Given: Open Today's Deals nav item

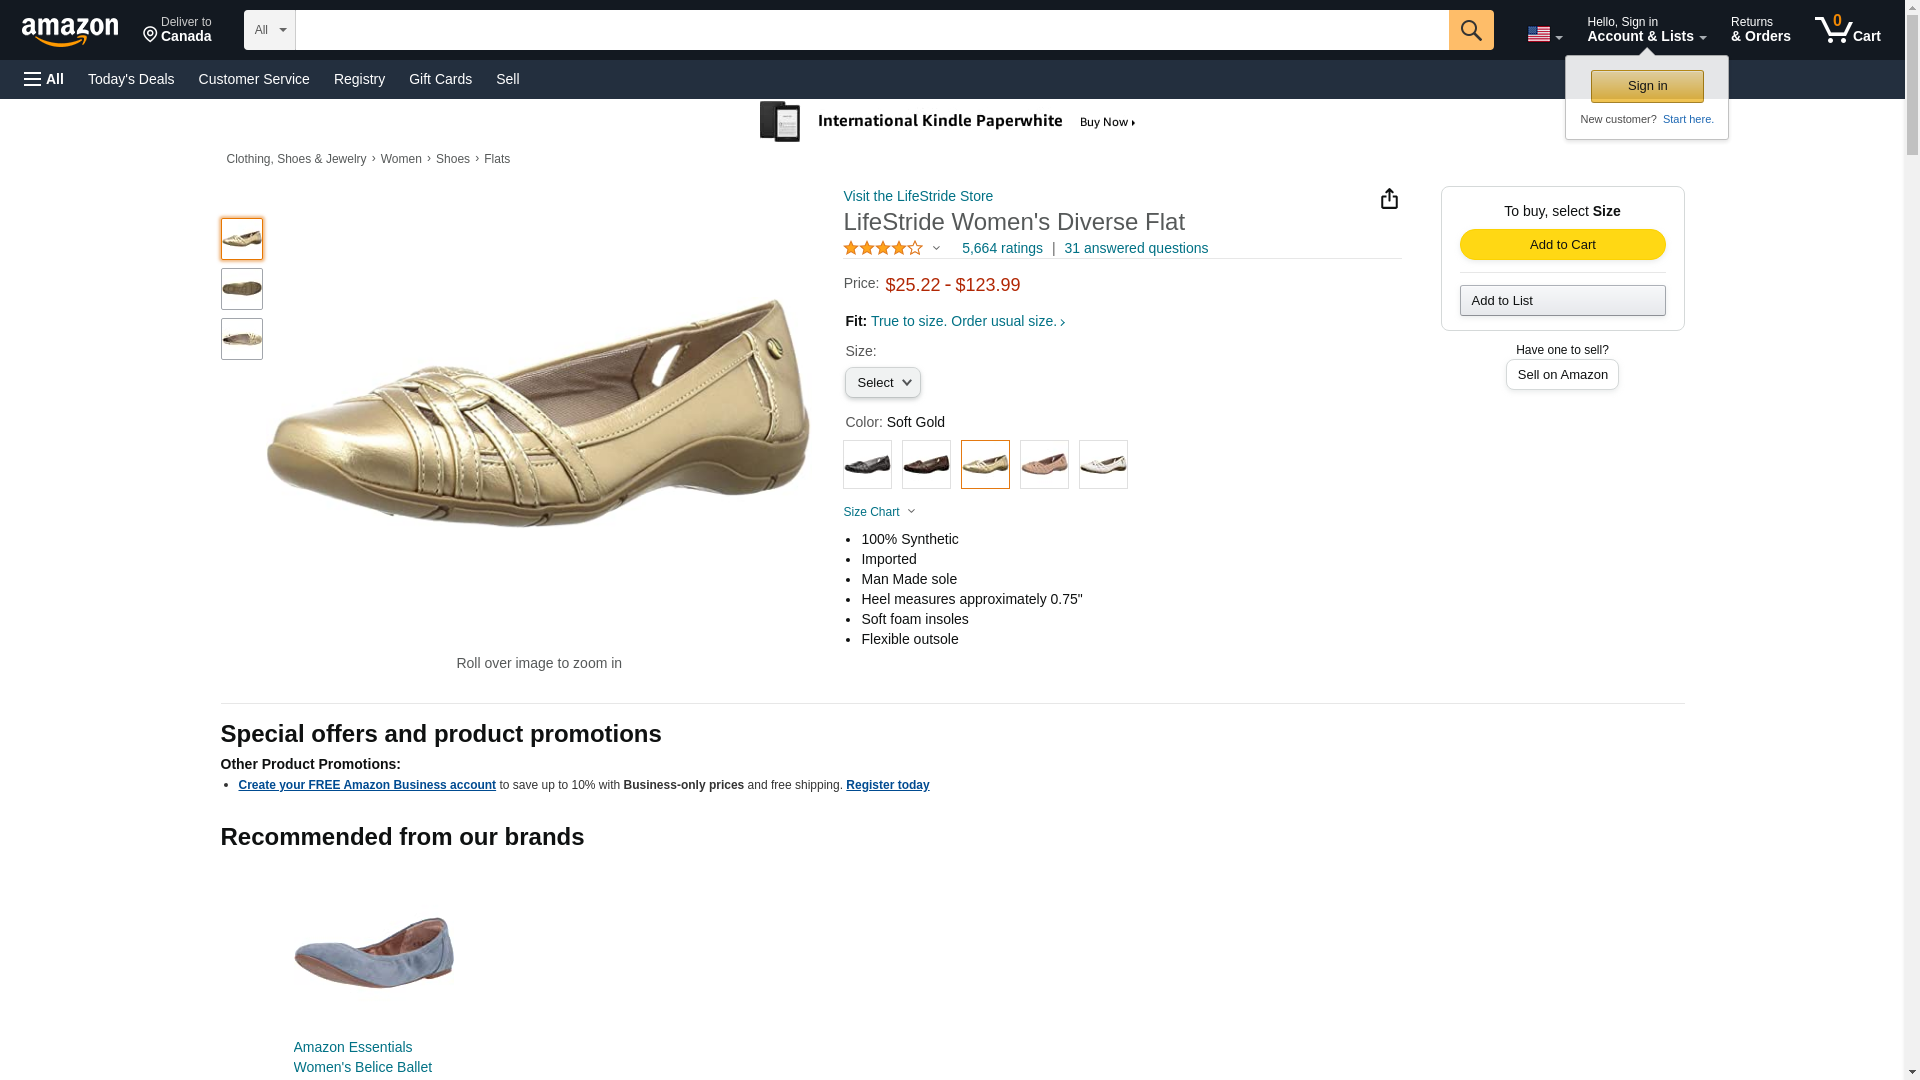Looking at the screenshot, I should click(x=131, y=79).
